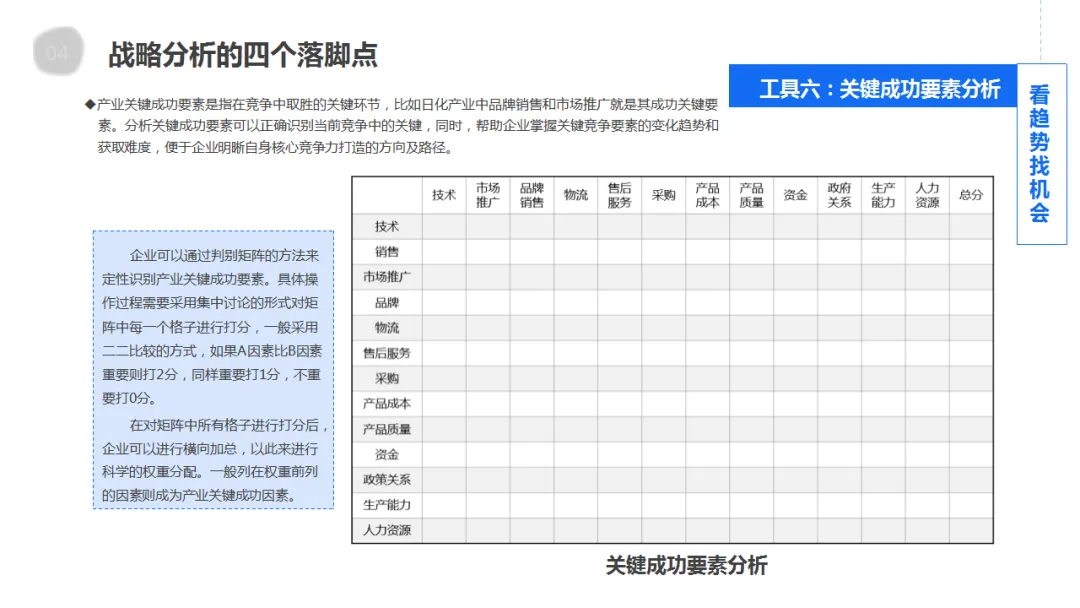
Task: Select the 销售 row label
Action: coord(387,252)
